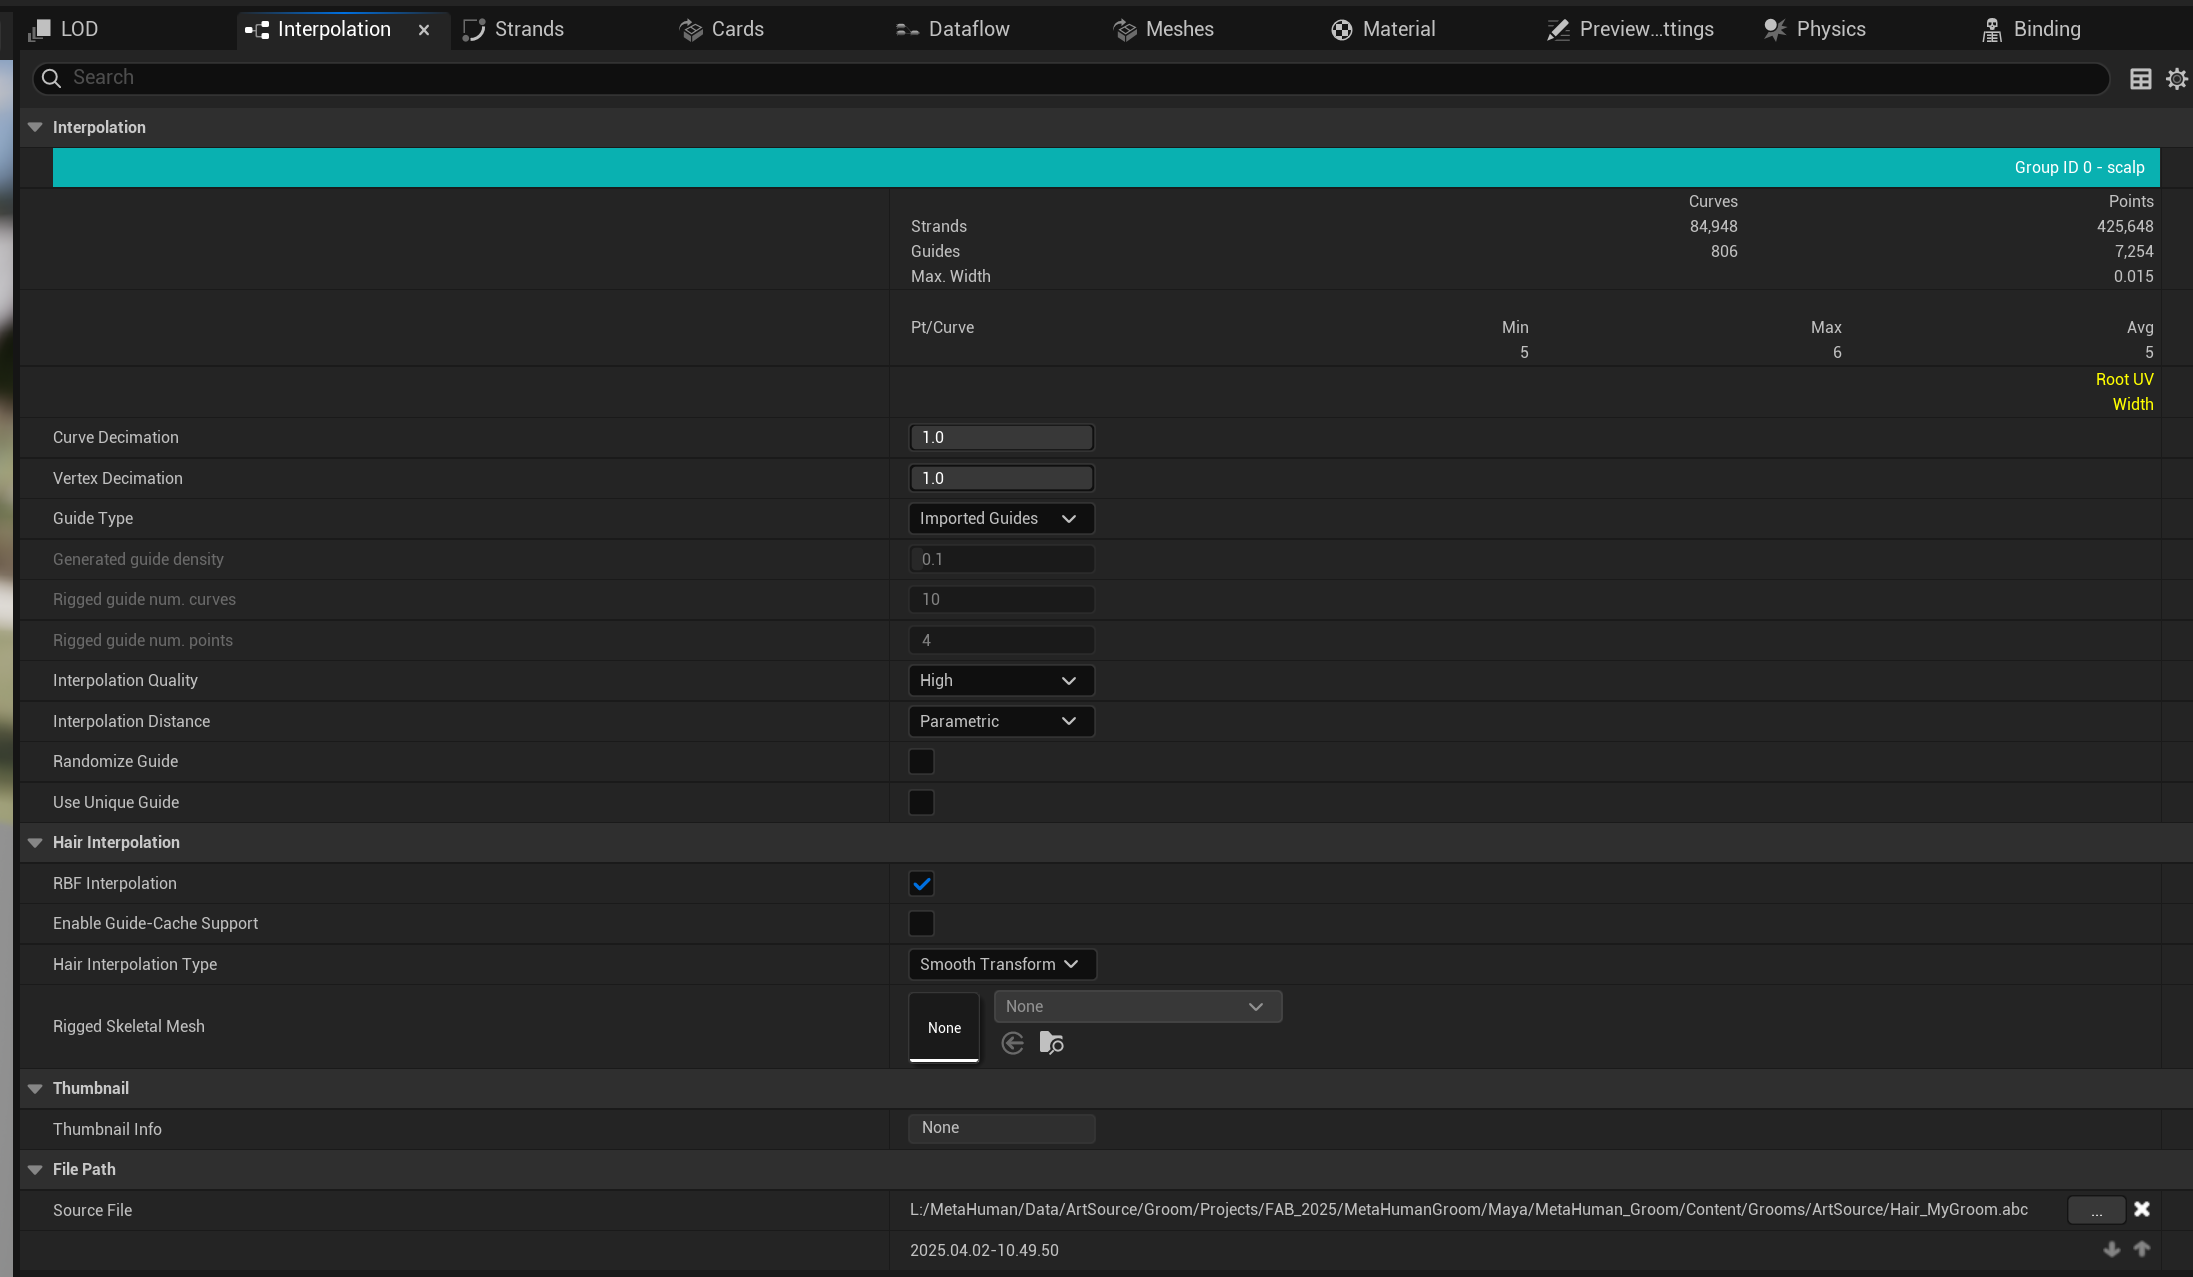Clear the Source File path with X
Viewport: 2193px width, 1277px height.
2142,1209
